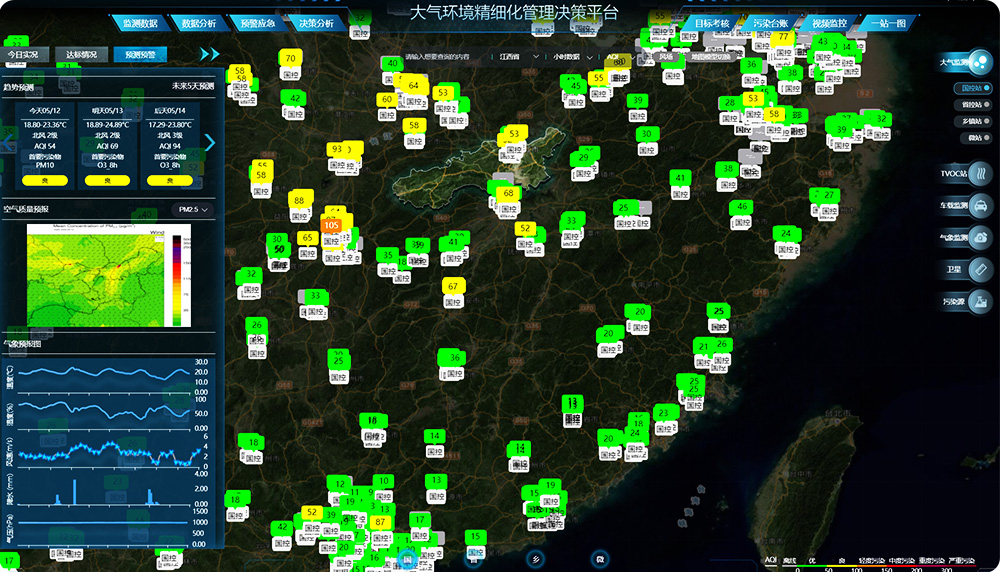The width and height of the screenshot is (1000, 572).
Task: Open the 卫星 satellite layer icon
Action: (982, 270)
